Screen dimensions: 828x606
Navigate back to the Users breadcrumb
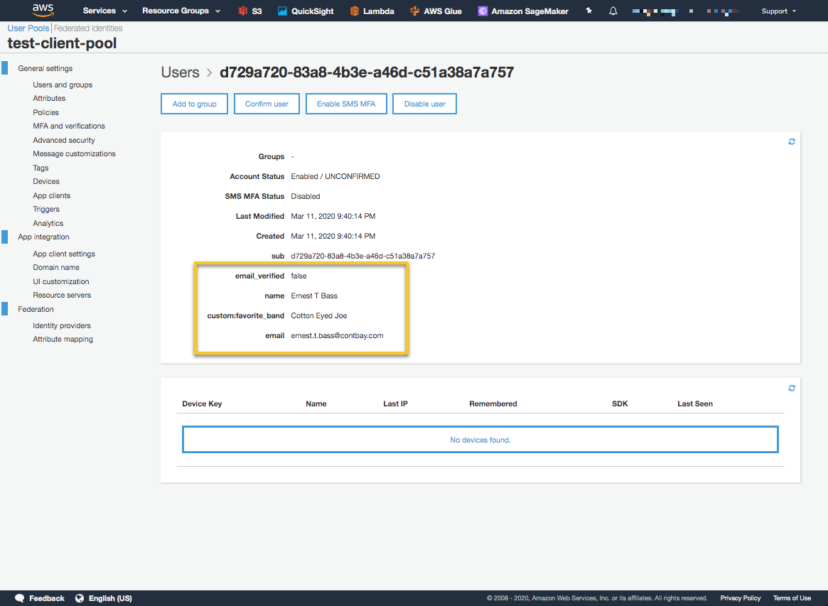pyautogui.click(x=180, y=72)
